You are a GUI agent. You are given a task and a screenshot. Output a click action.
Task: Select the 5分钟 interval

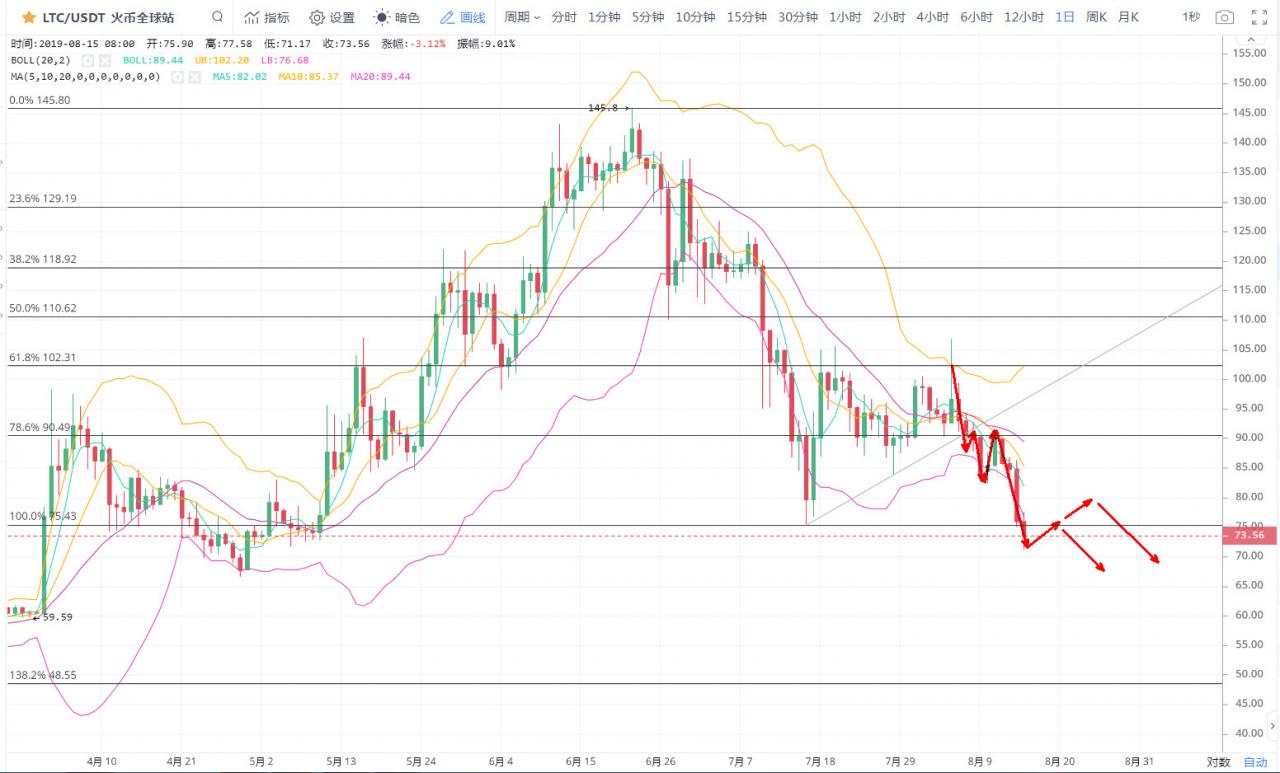pyautogui.click(x=648, y=17)
